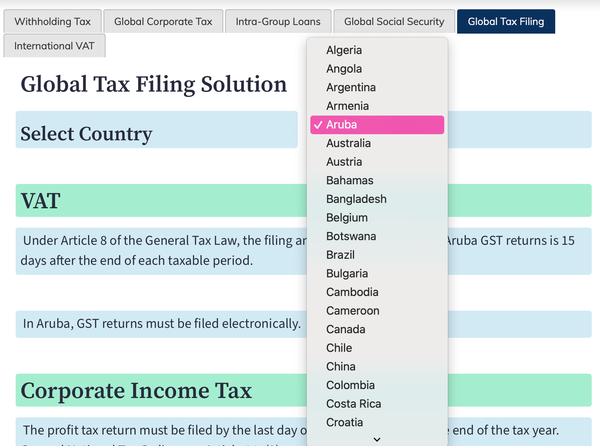
Task: Click the Global Tax Filing tab
Action: 506,21
